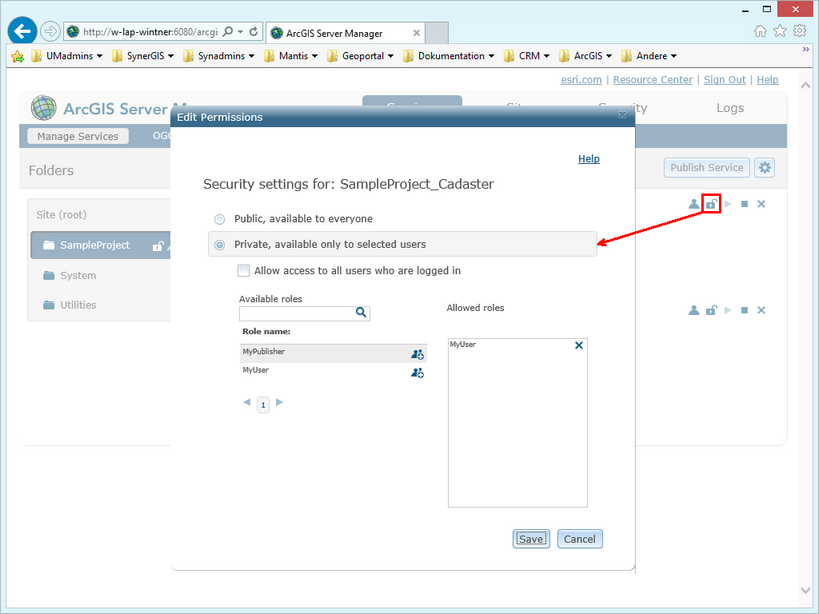Select the Private, available only to selected users option
This screenshot has height=614, width=819.
click(x=219, y=241)
